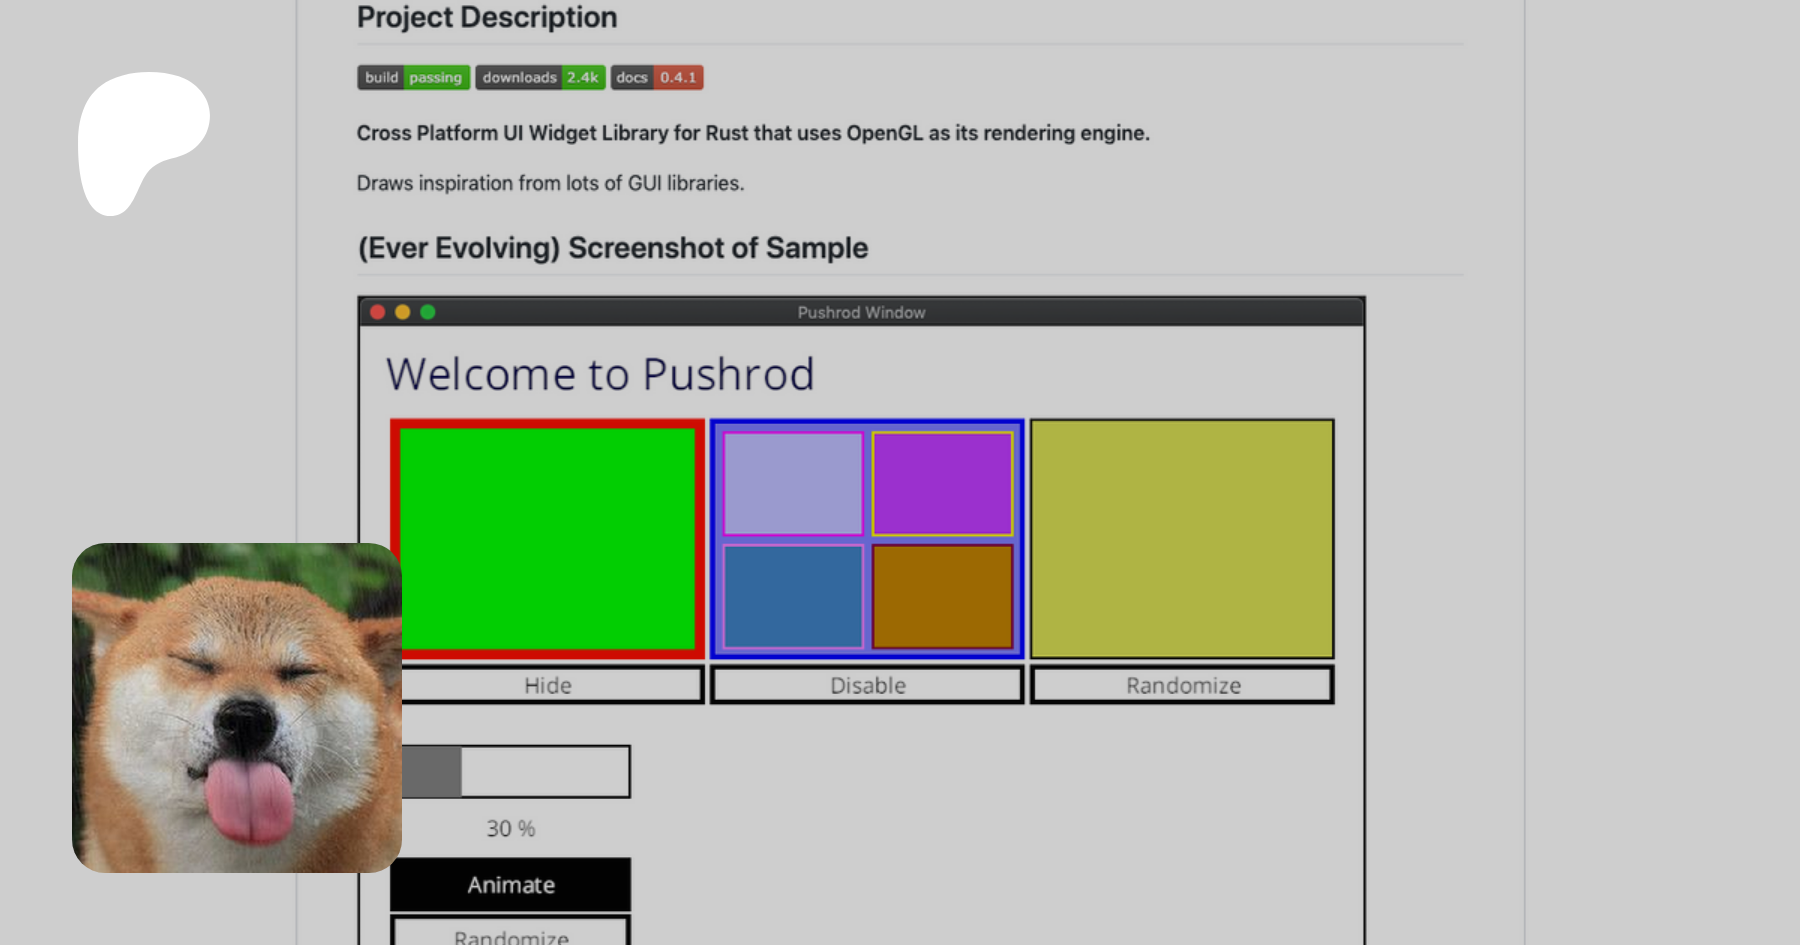The height and width of the screenshot is (945, 1800).
Task: Close the Pushrod Window with red dot
Action: tap(378, 312)
